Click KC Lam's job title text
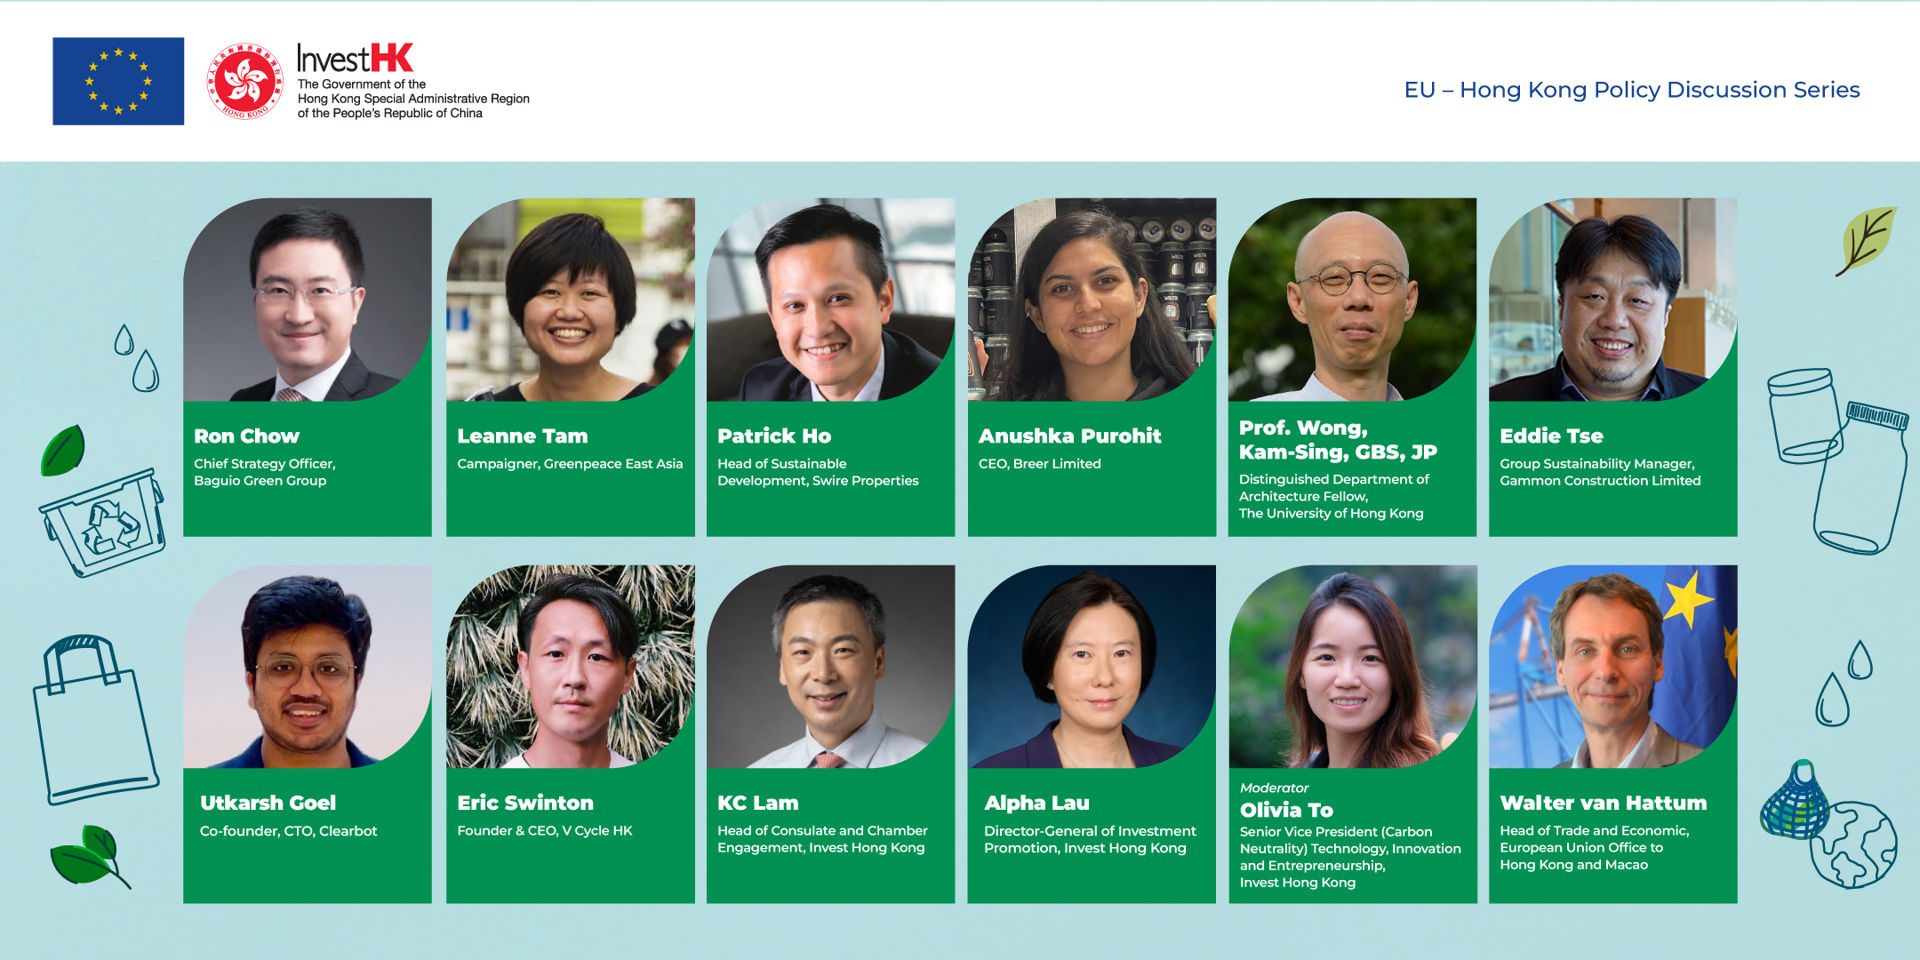This screenshot has width=1920, height=960. [x=822, y=839]
